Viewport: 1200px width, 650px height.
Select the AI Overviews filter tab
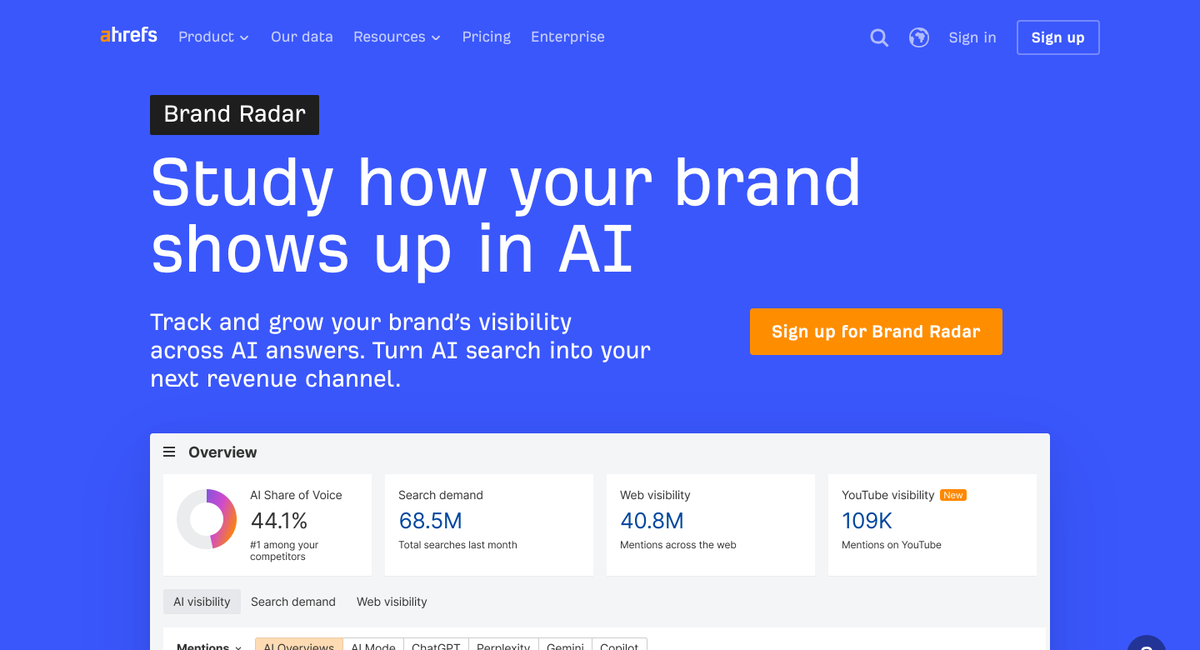pyautogui.click(x=299, y=645)
